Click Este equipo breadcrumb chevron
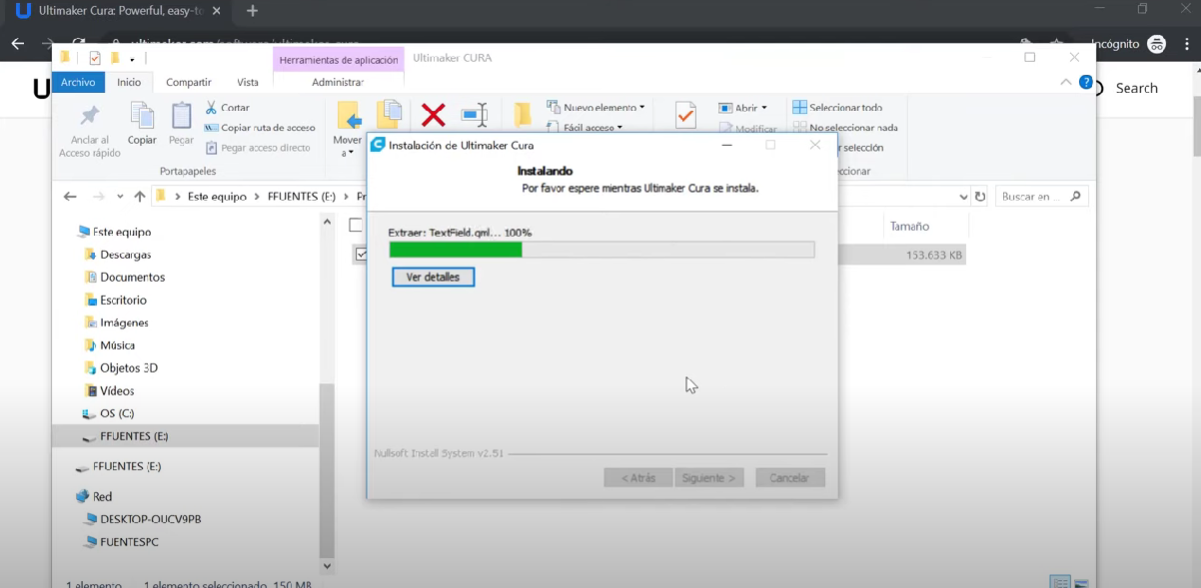The width and height of the screenshot is (1201, 588). [256, 197]
